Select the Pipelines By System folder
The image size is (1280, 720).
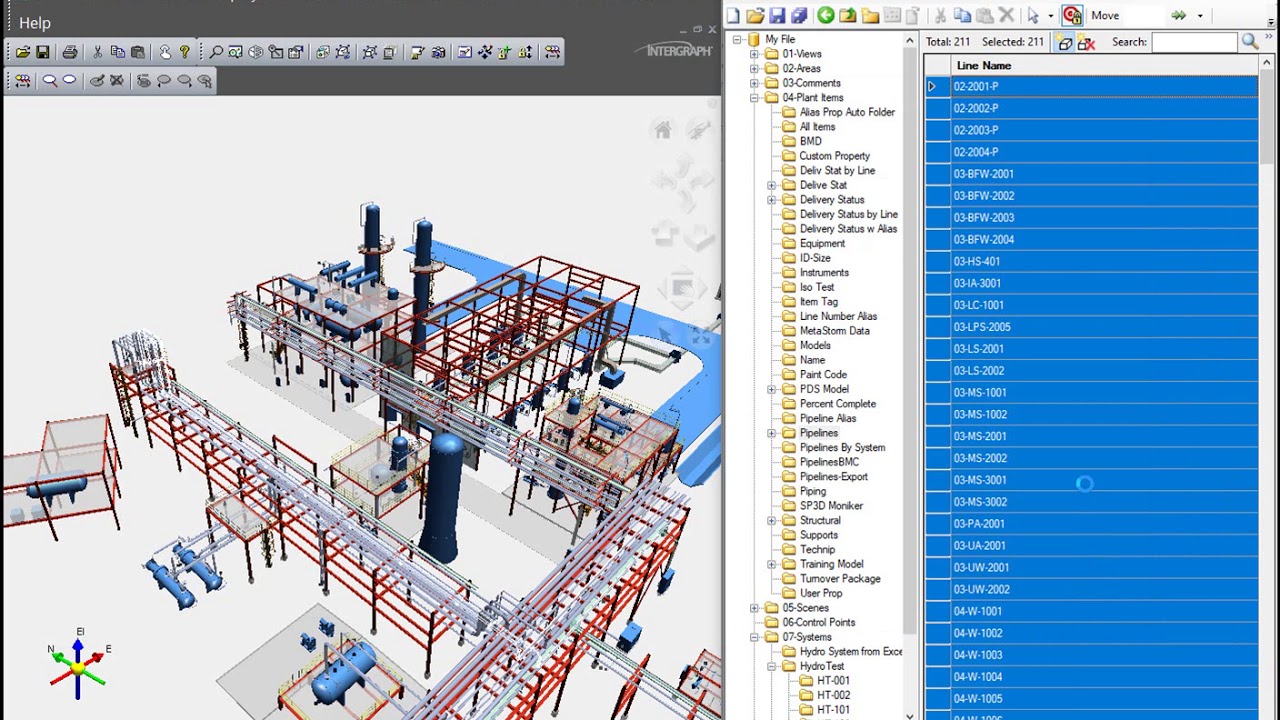pyautogui.click(x=842, y=448)
